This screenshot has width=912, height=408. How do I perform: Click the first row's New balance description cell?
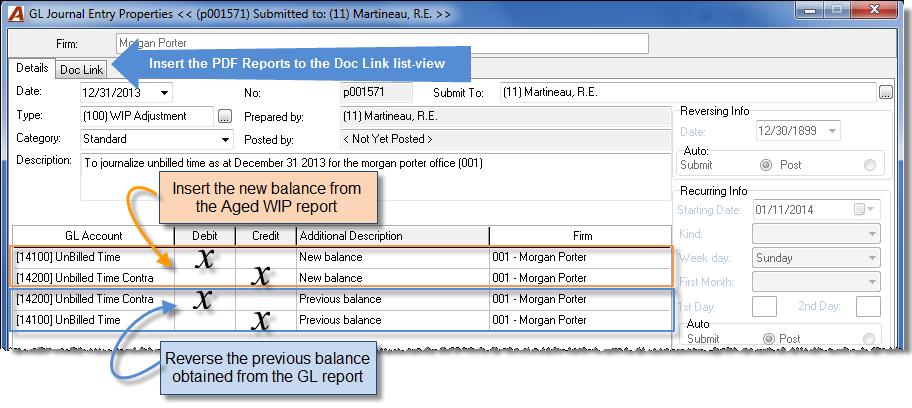tap(393, 257)
